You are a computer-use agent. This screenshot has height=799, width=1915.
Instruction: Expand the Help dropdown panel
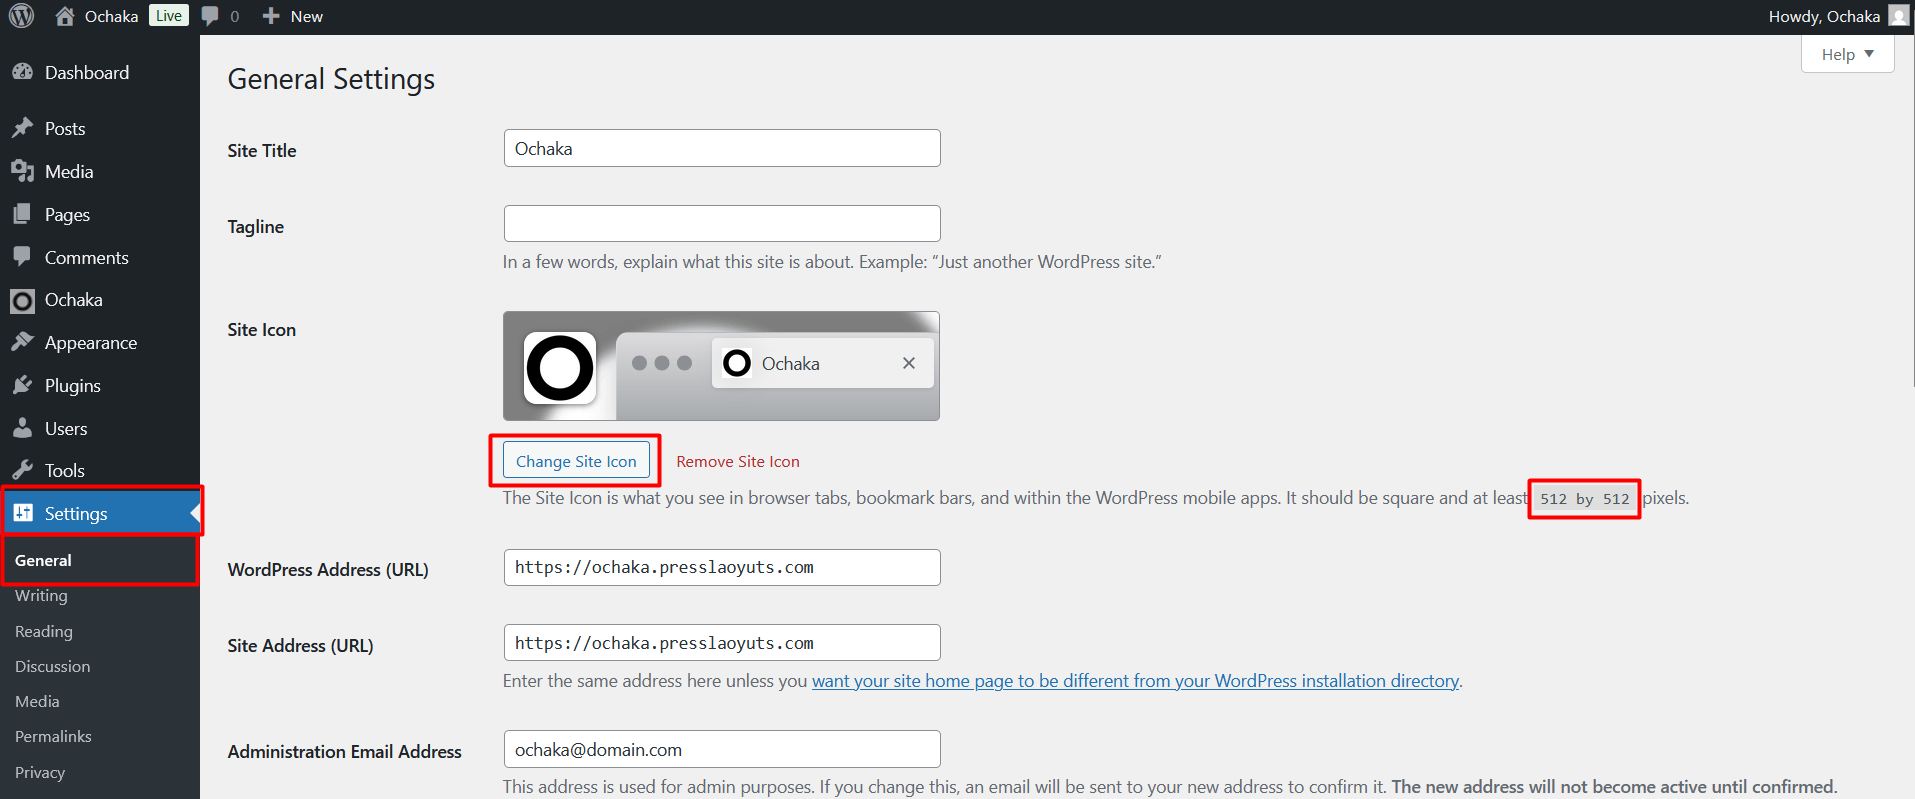[x=1847, y=54]
